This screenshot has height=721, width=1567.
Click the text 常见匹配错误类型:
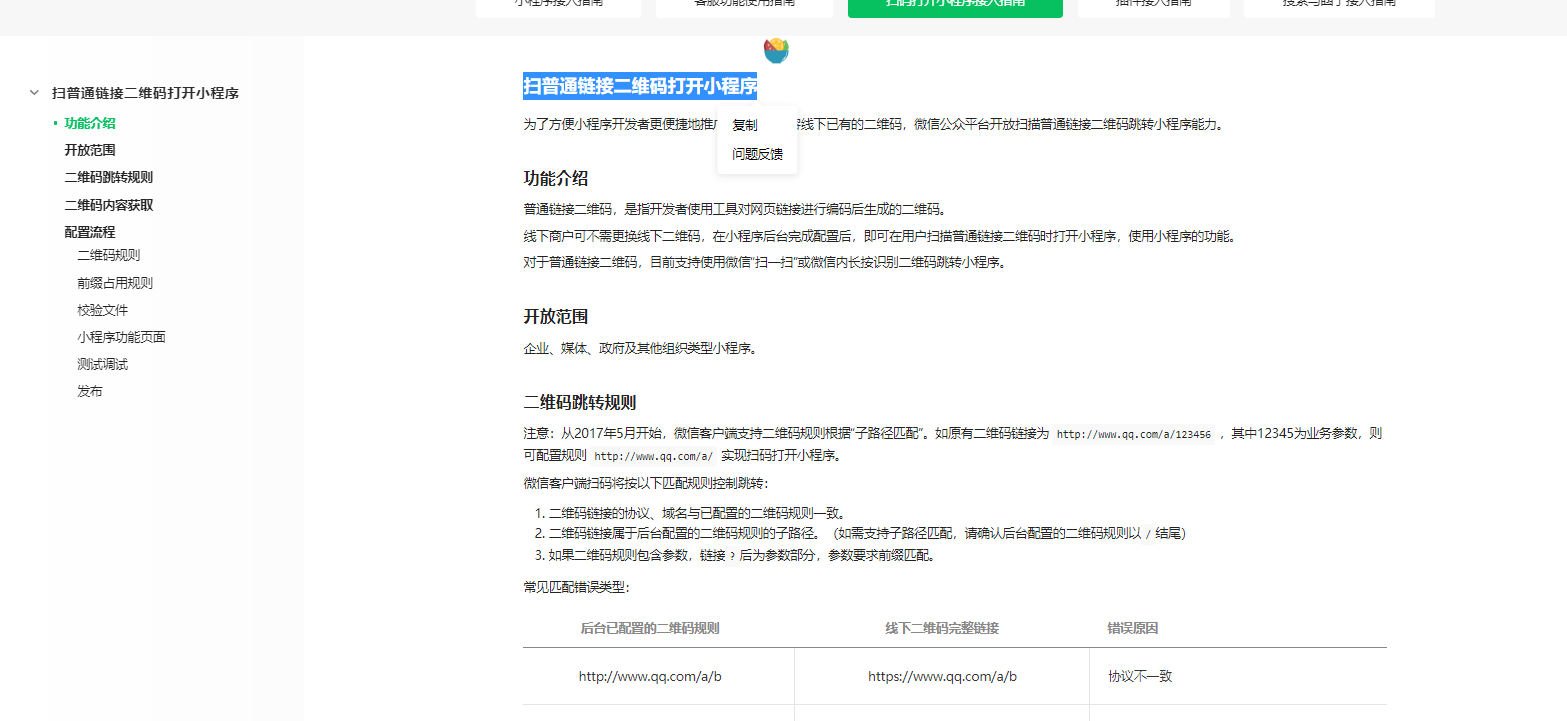[x=577, y=587]
